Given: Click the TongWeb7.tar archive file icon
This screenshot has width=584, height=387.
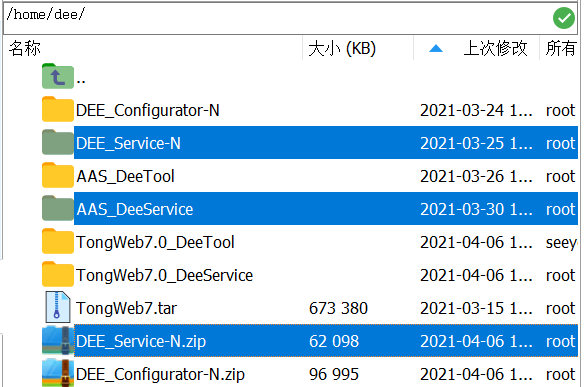Looking at the screenshot, I should pos(58,307).
